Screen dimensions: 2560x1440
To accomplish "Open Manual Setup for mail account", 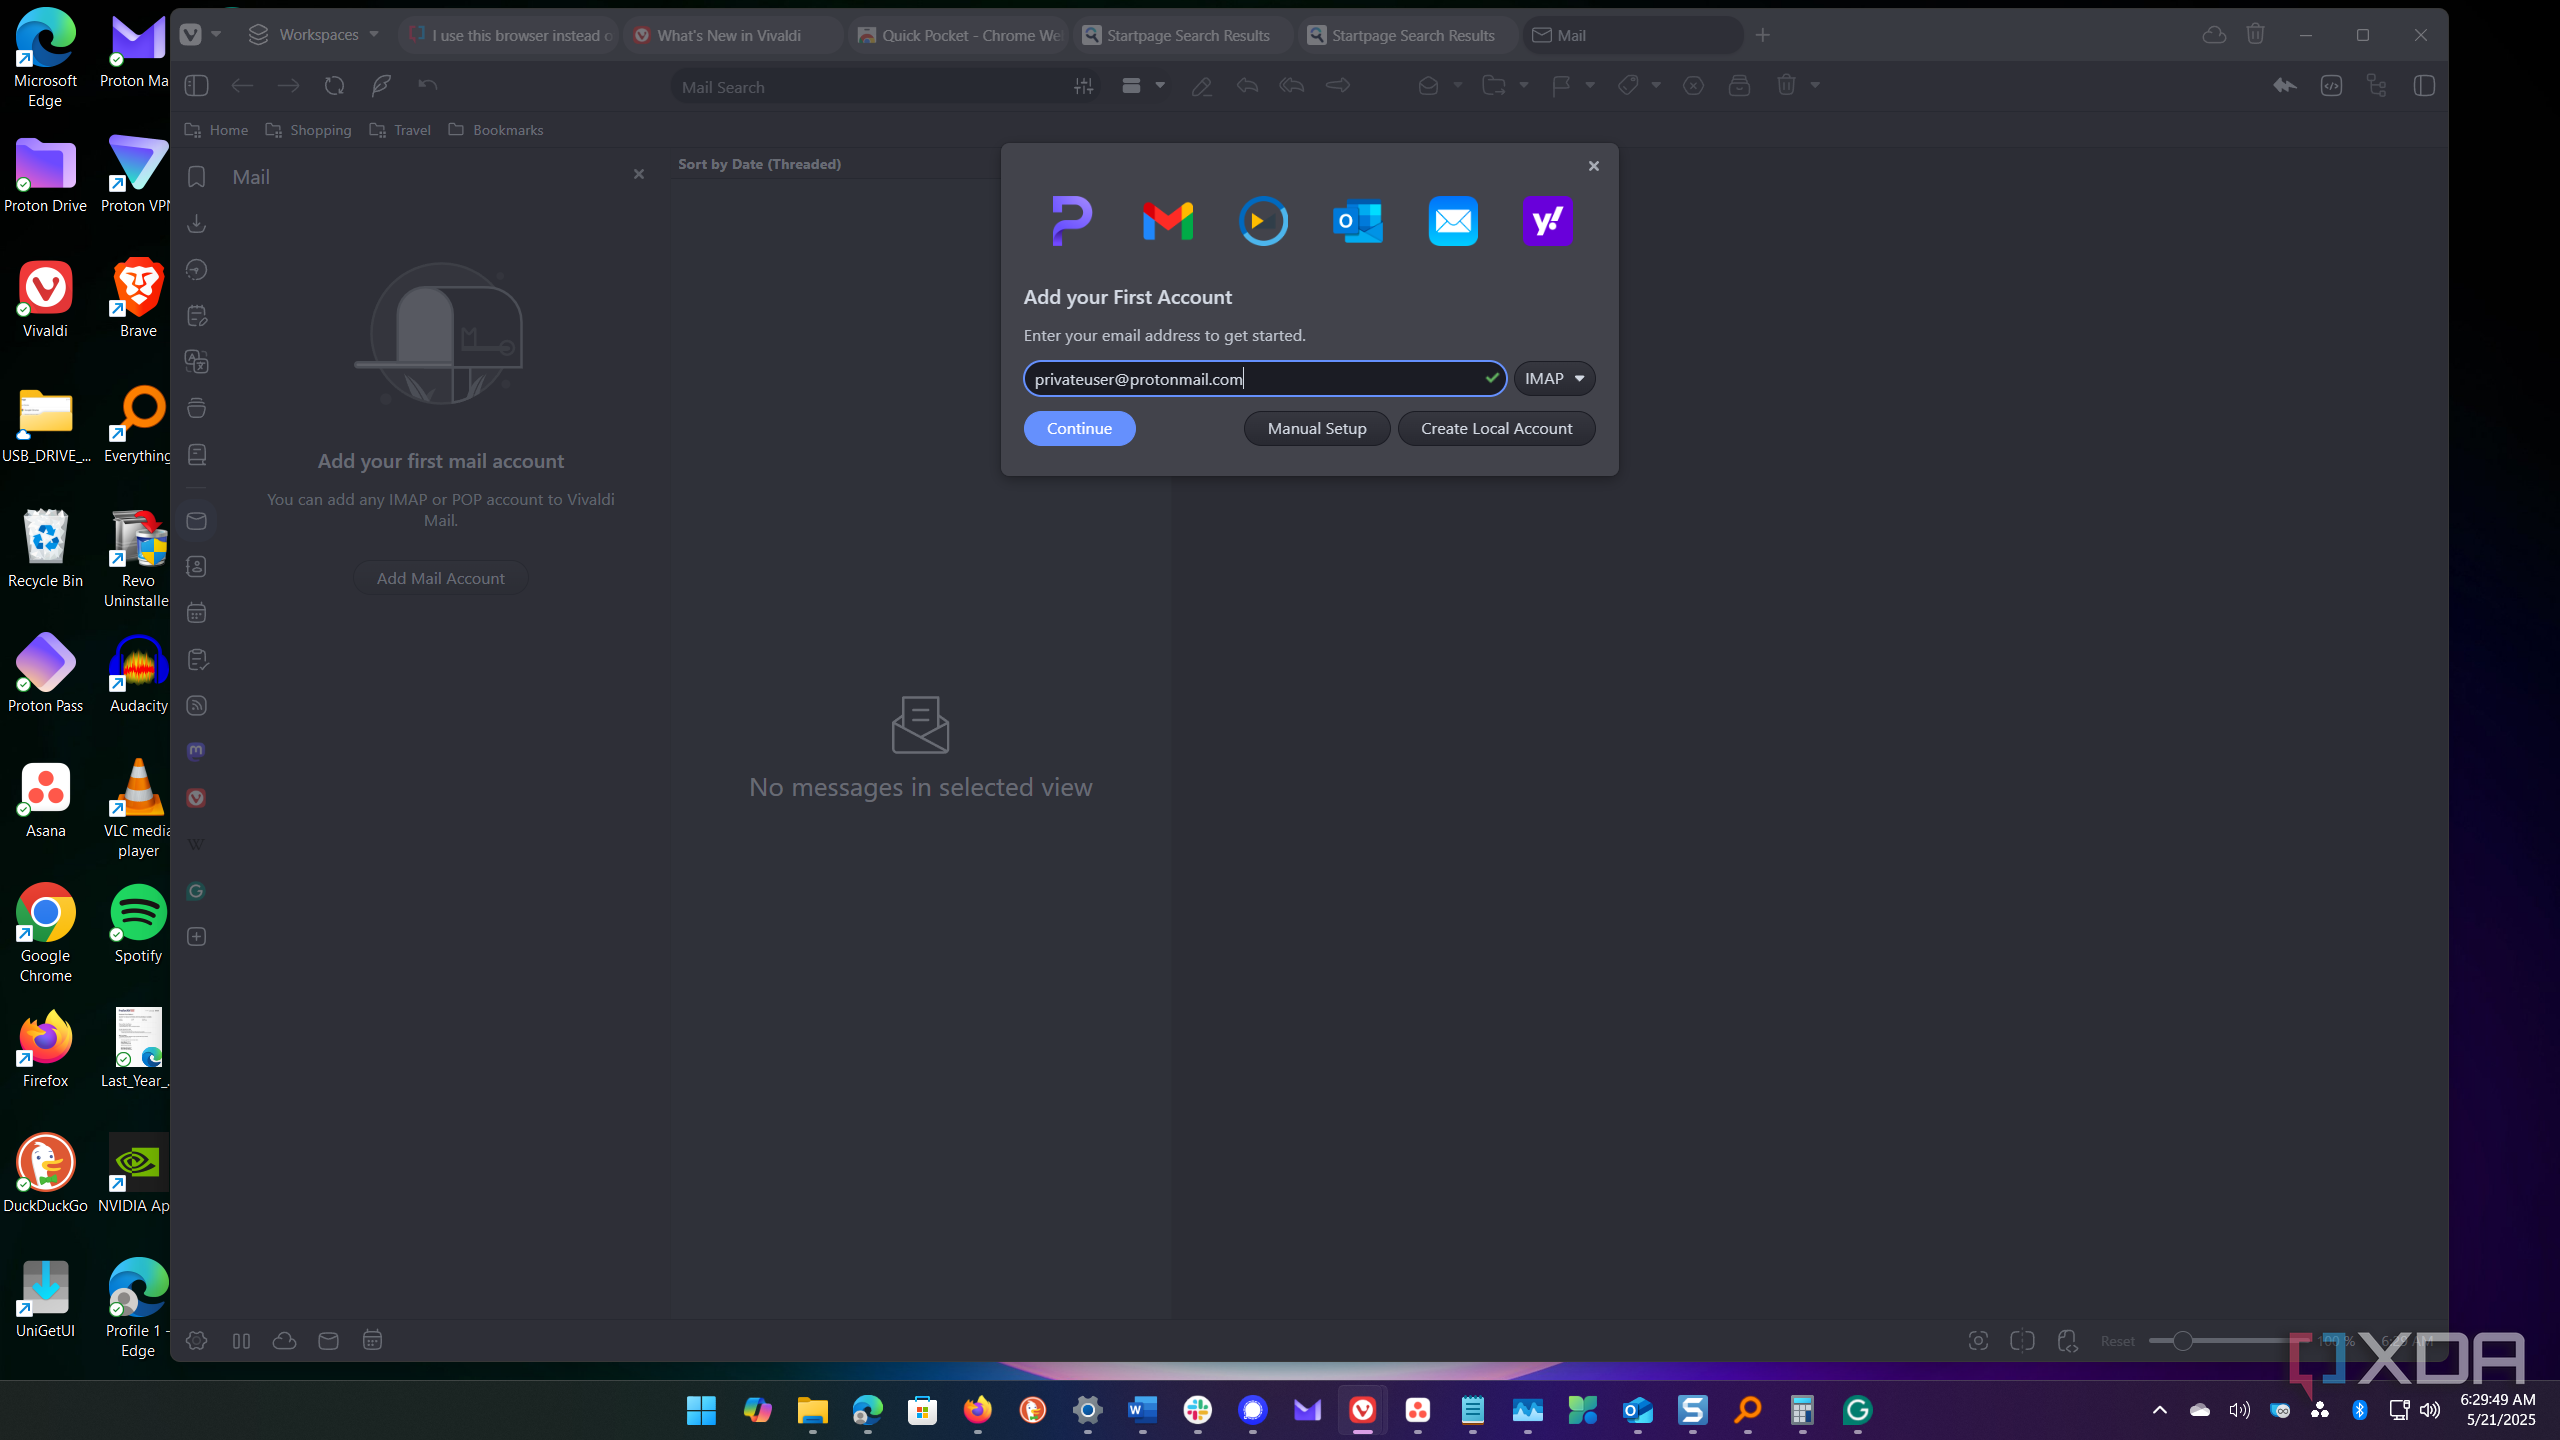I will tap(1317, 428).
